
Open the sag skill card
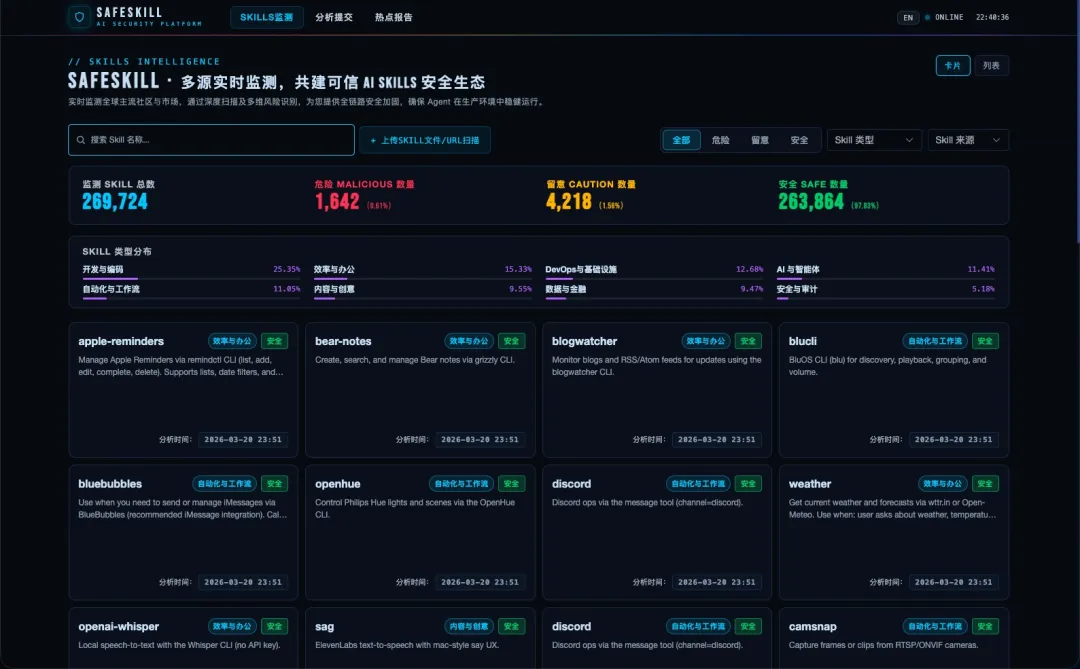pyautogui.click(x=420, y=638)
